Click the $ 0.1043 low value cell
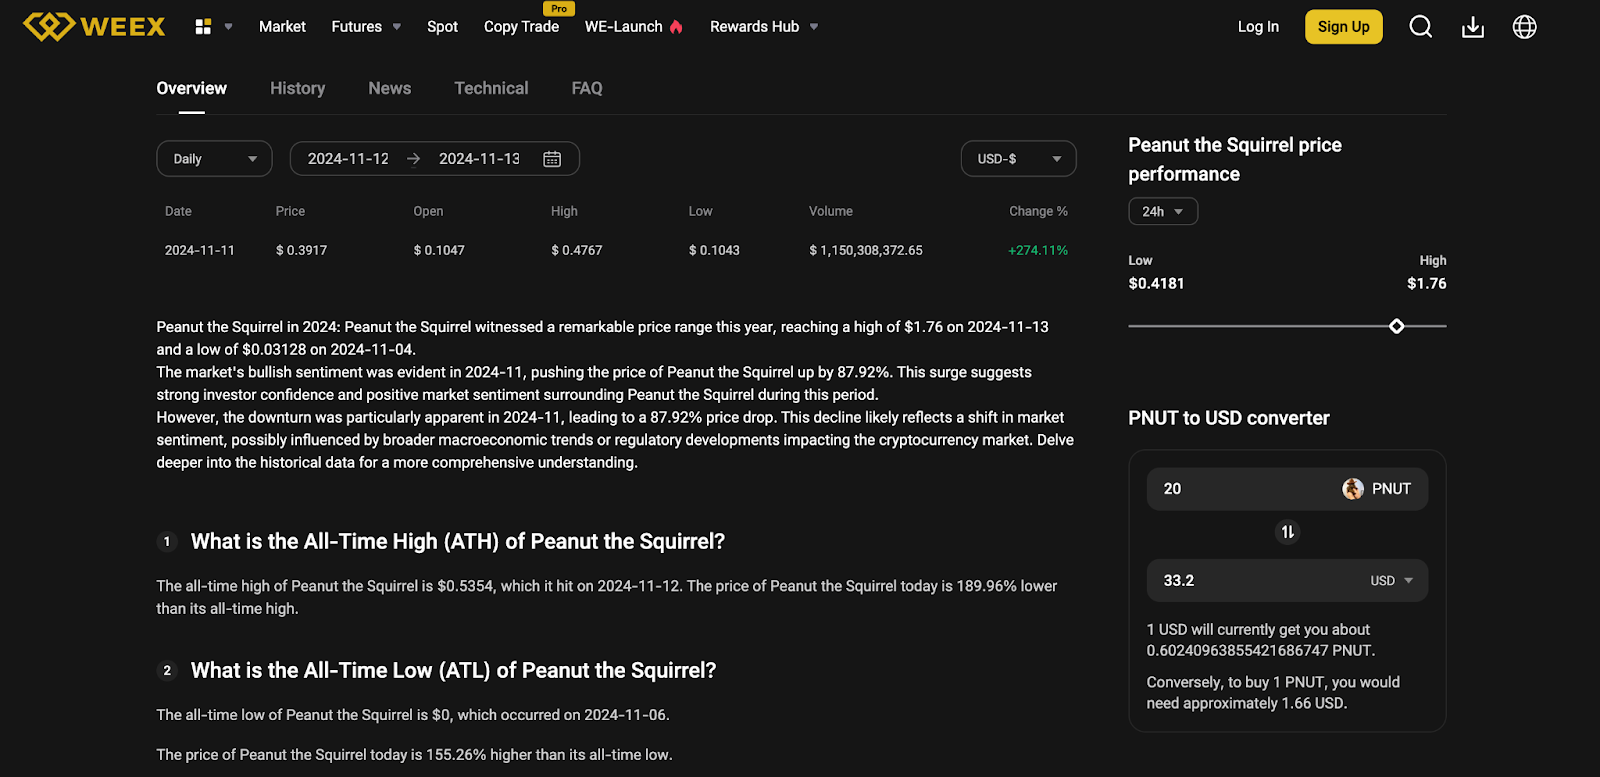 coord(714,250)
